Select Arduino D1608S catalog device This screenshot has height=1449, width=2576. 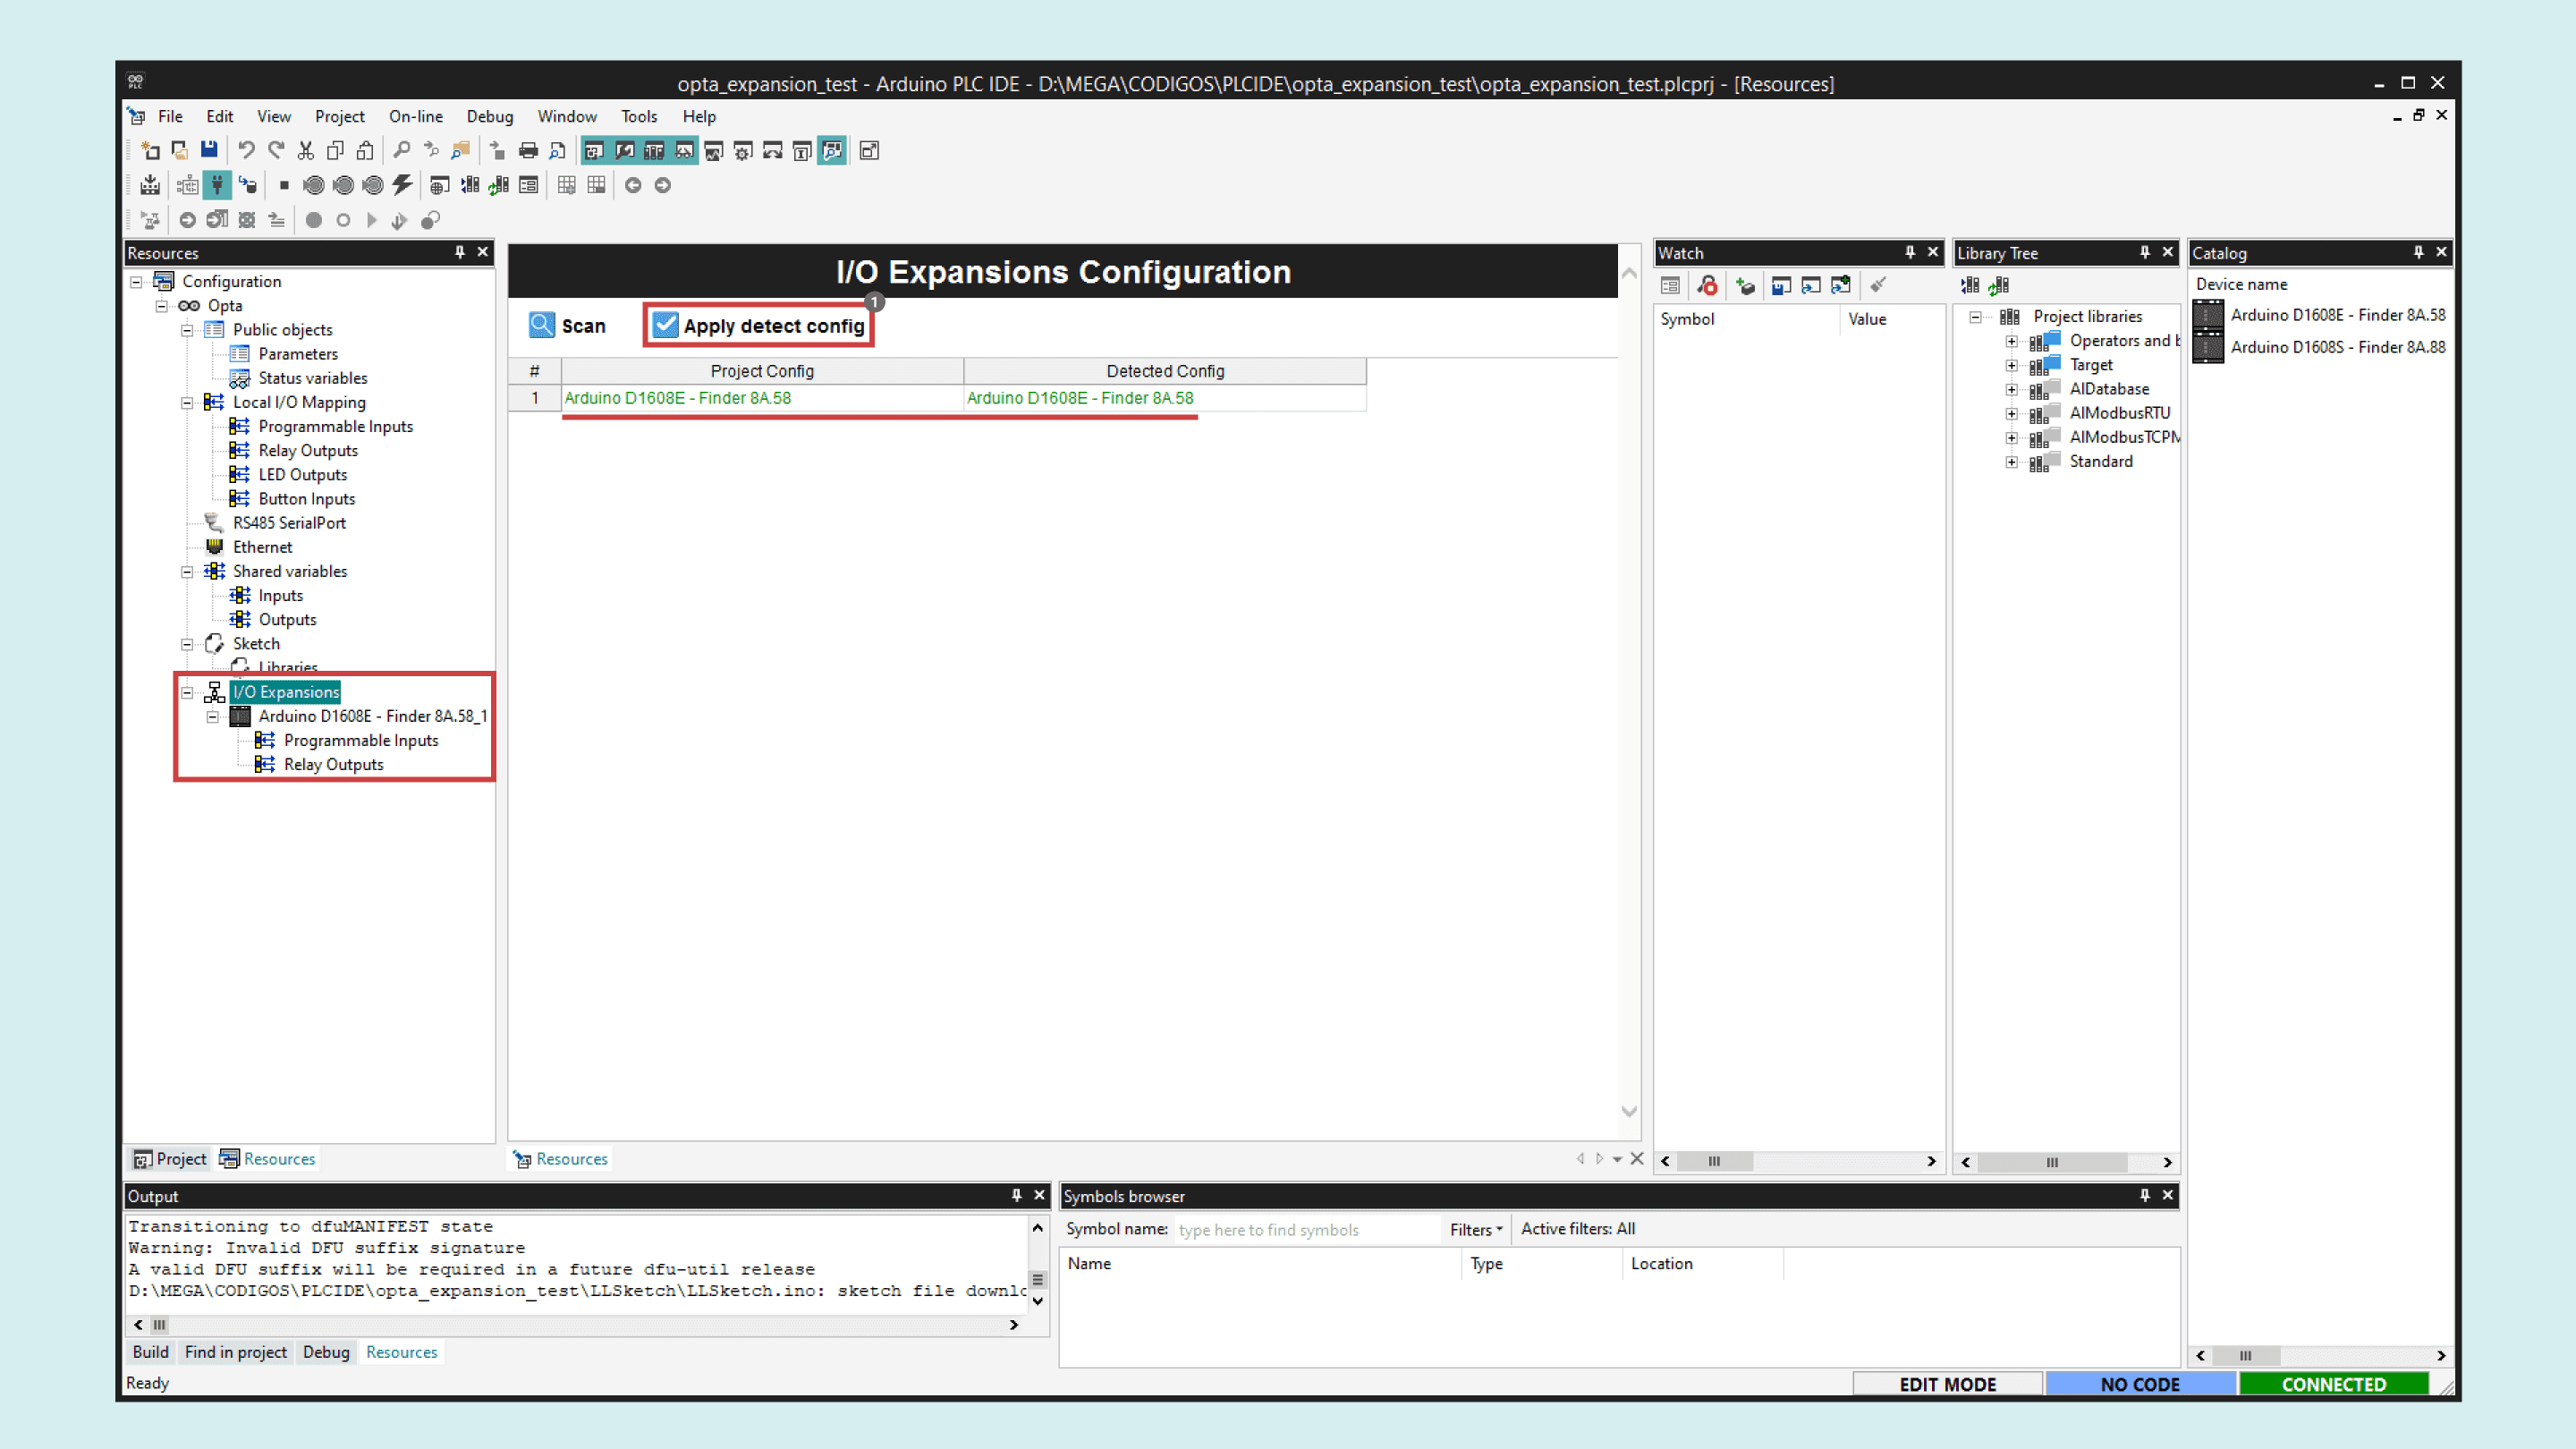[x=2337, y=347]
